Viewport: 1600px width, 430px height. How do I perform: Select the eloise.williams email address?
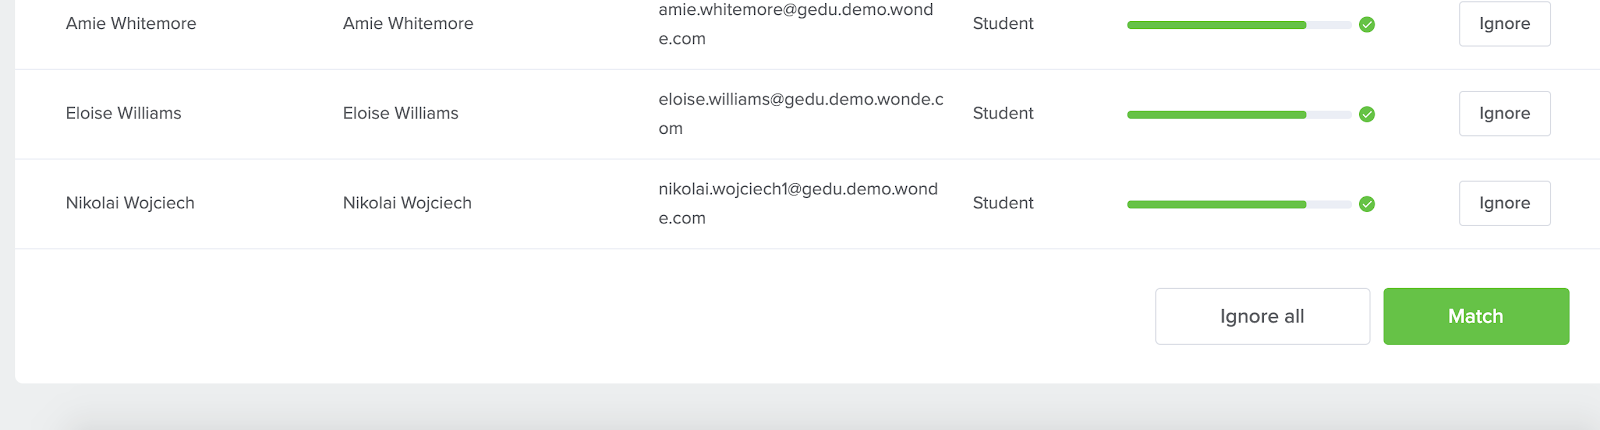point(801,114)
